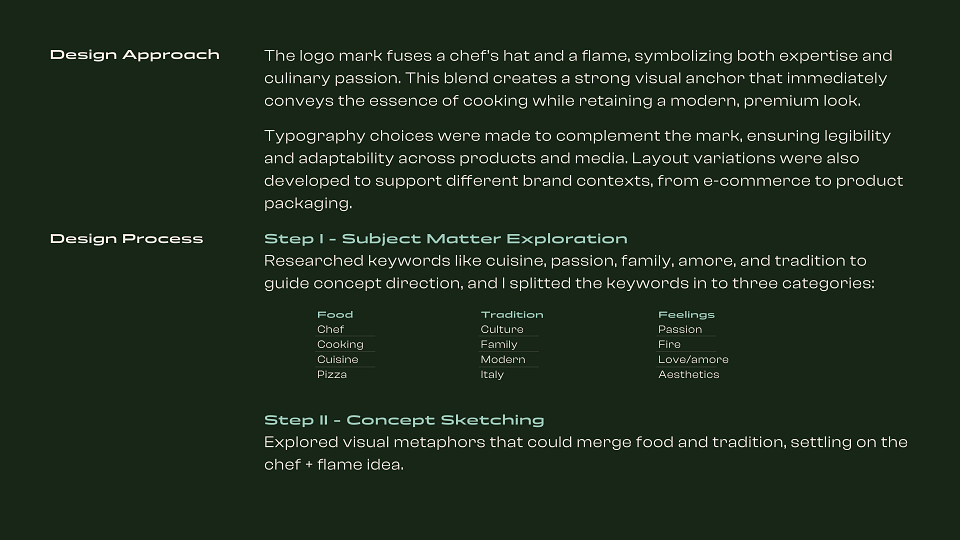Choose the Fire keyword
The width and height of the screenshot is (960, 540).
coord(669,345)
